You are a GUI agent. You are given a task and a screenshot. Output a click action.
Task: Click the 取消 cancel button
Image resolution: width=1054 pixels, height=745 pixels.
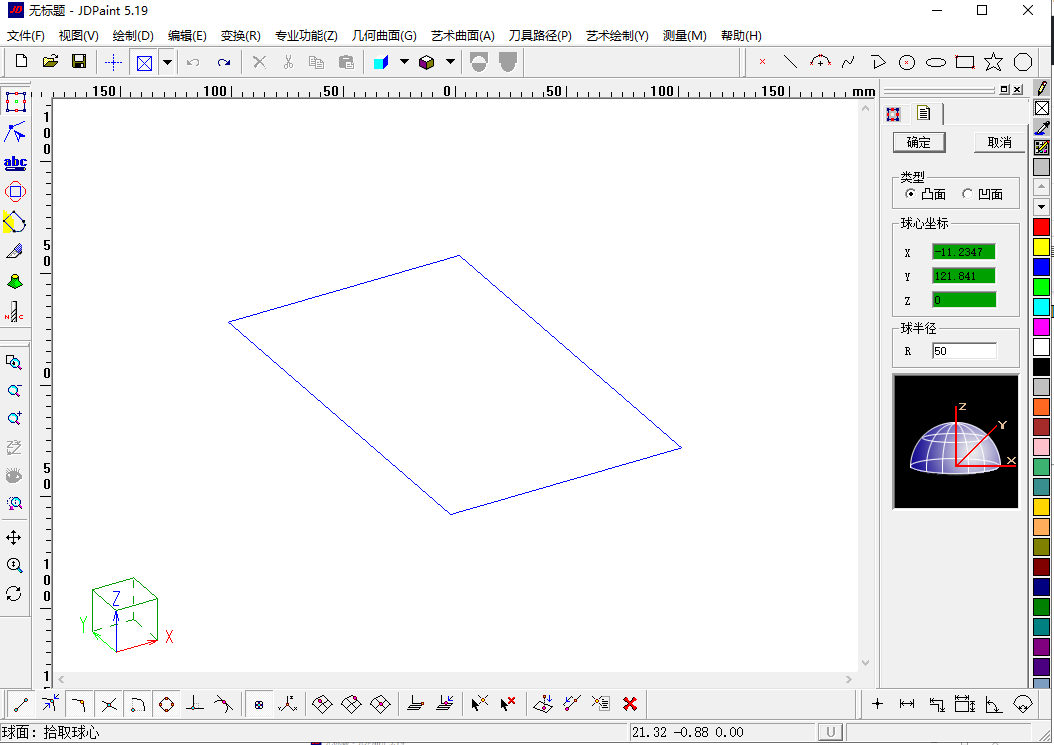pos(1000,143)
